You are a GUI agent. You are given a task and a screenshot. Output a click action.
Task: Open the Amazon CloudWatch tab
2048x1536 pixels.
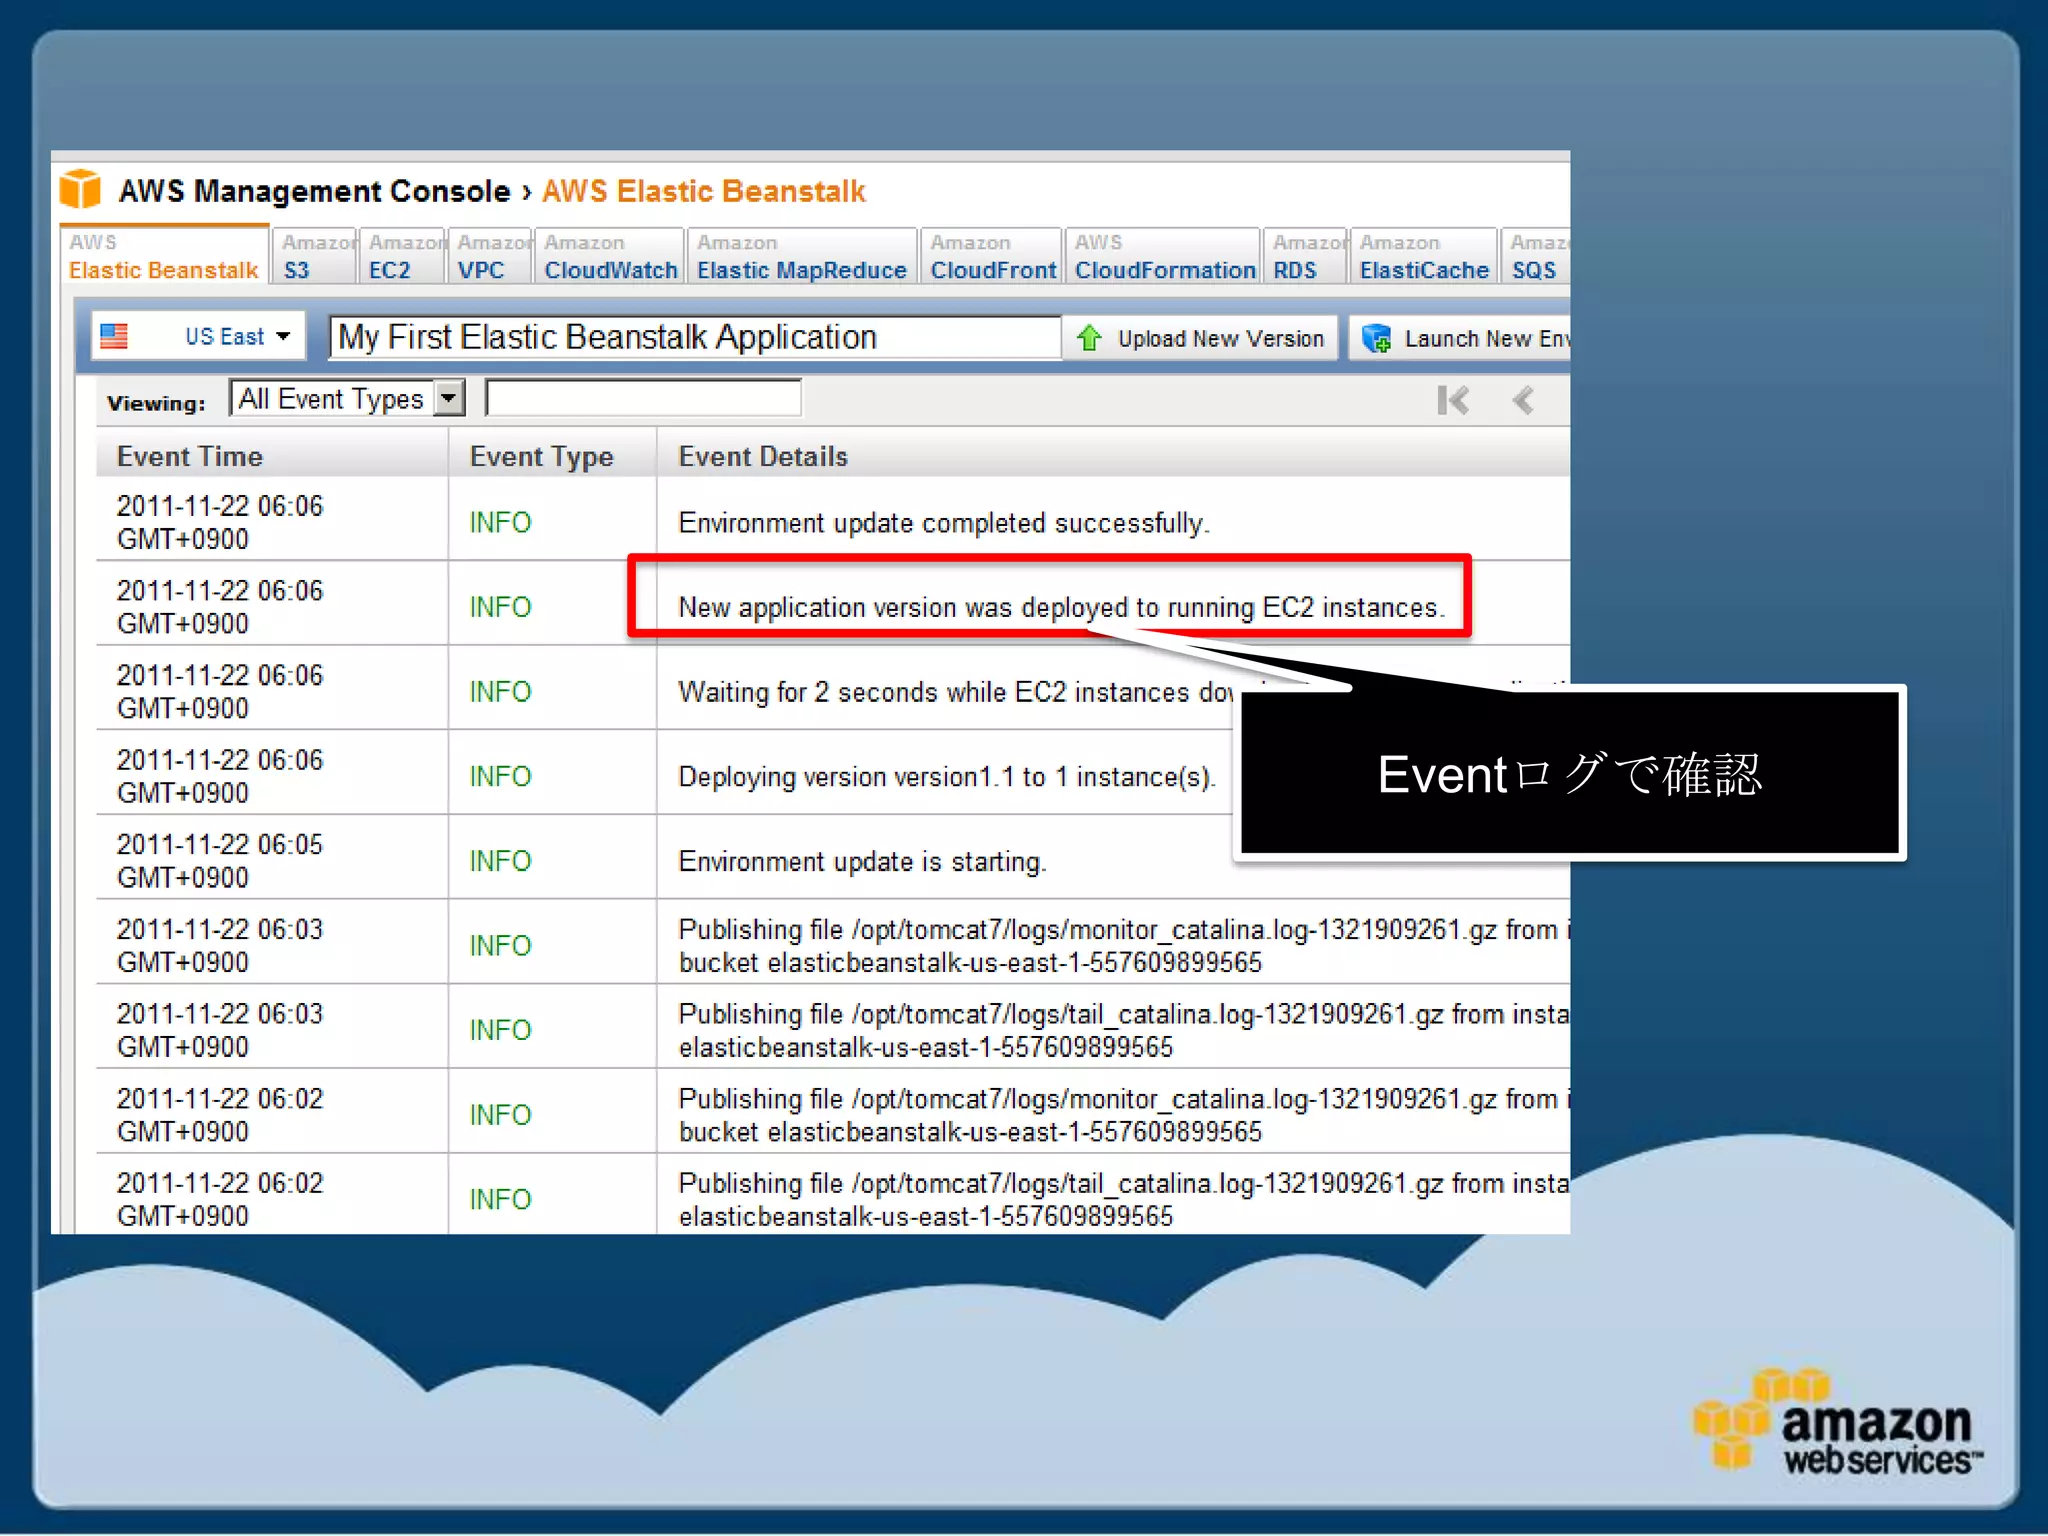(609, 257)
